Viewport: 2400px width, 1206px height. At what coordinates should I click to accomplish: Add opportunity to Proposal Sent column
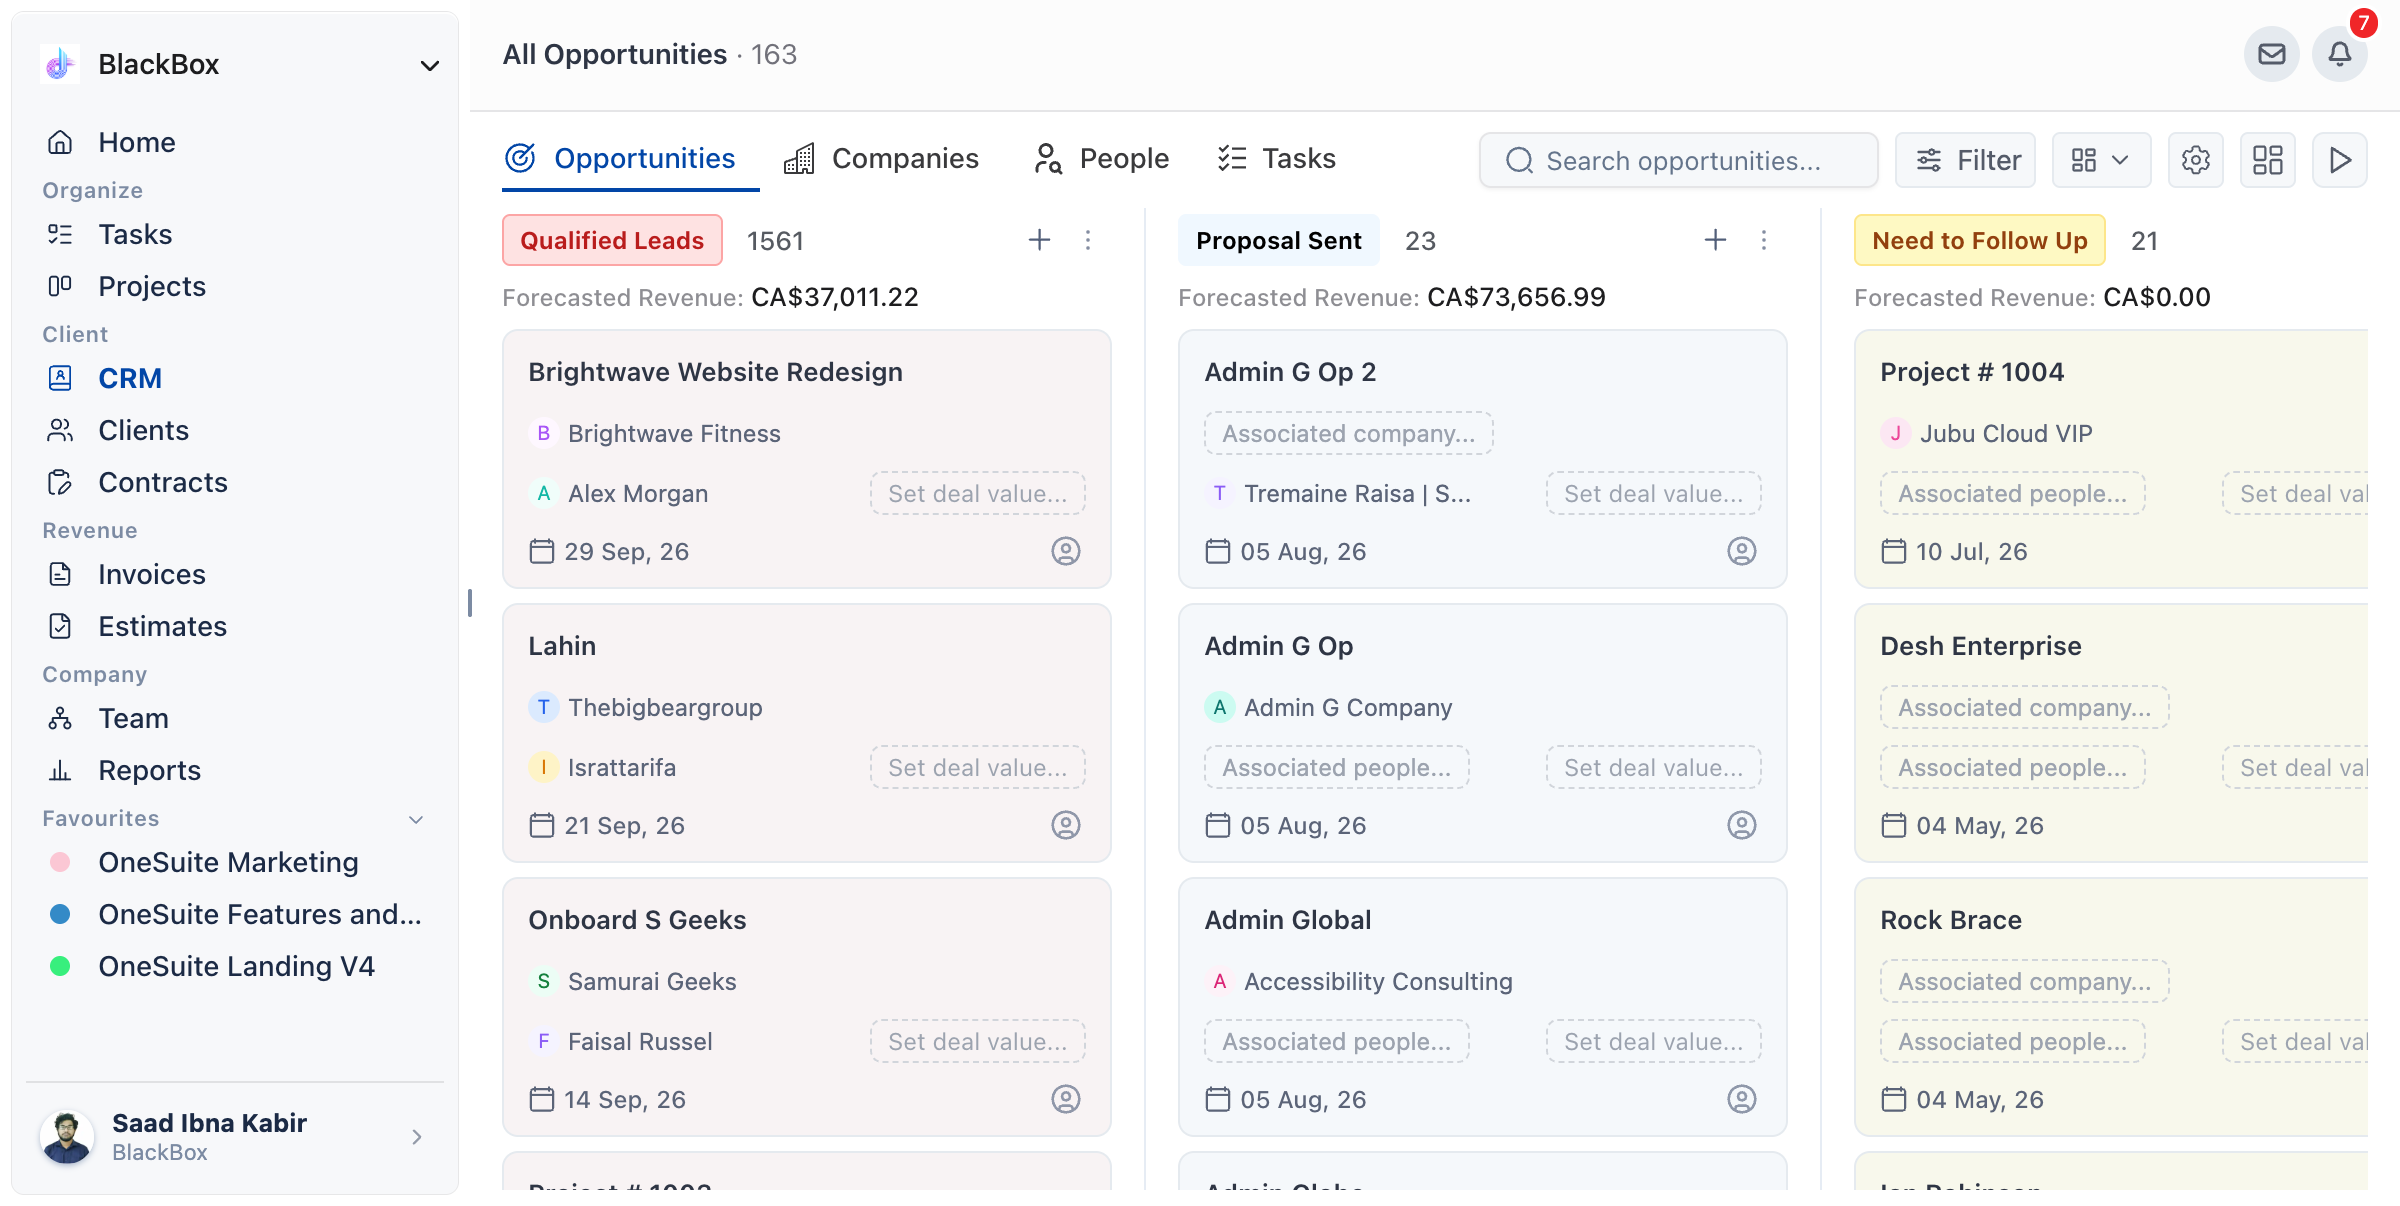[x=1715, y=240]
